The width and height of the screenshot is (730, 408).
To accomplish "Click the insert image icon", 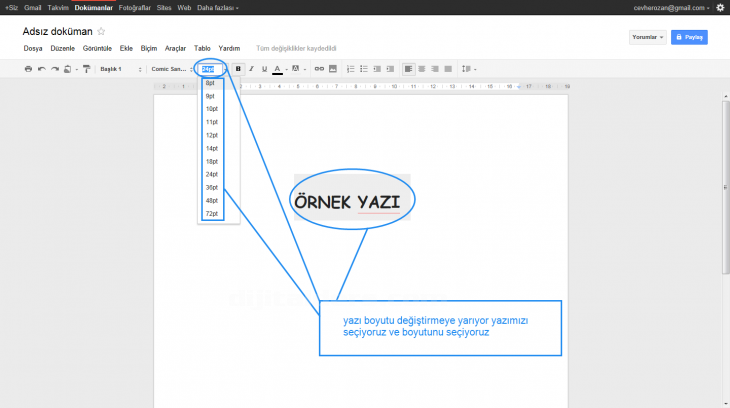I will click(332, 69).
